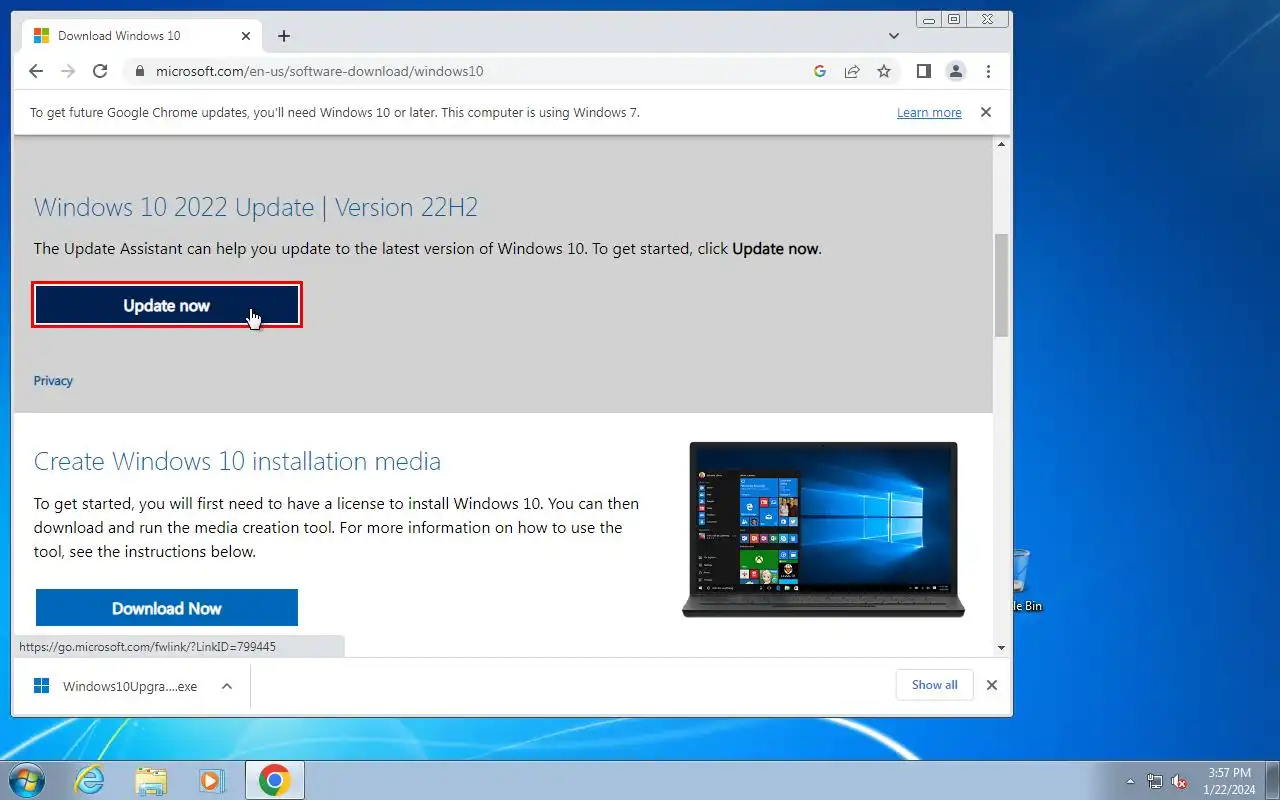Click the vertical scrollbar thumb
This screenshot has width=1280, height=800.
click(1001, 285)
